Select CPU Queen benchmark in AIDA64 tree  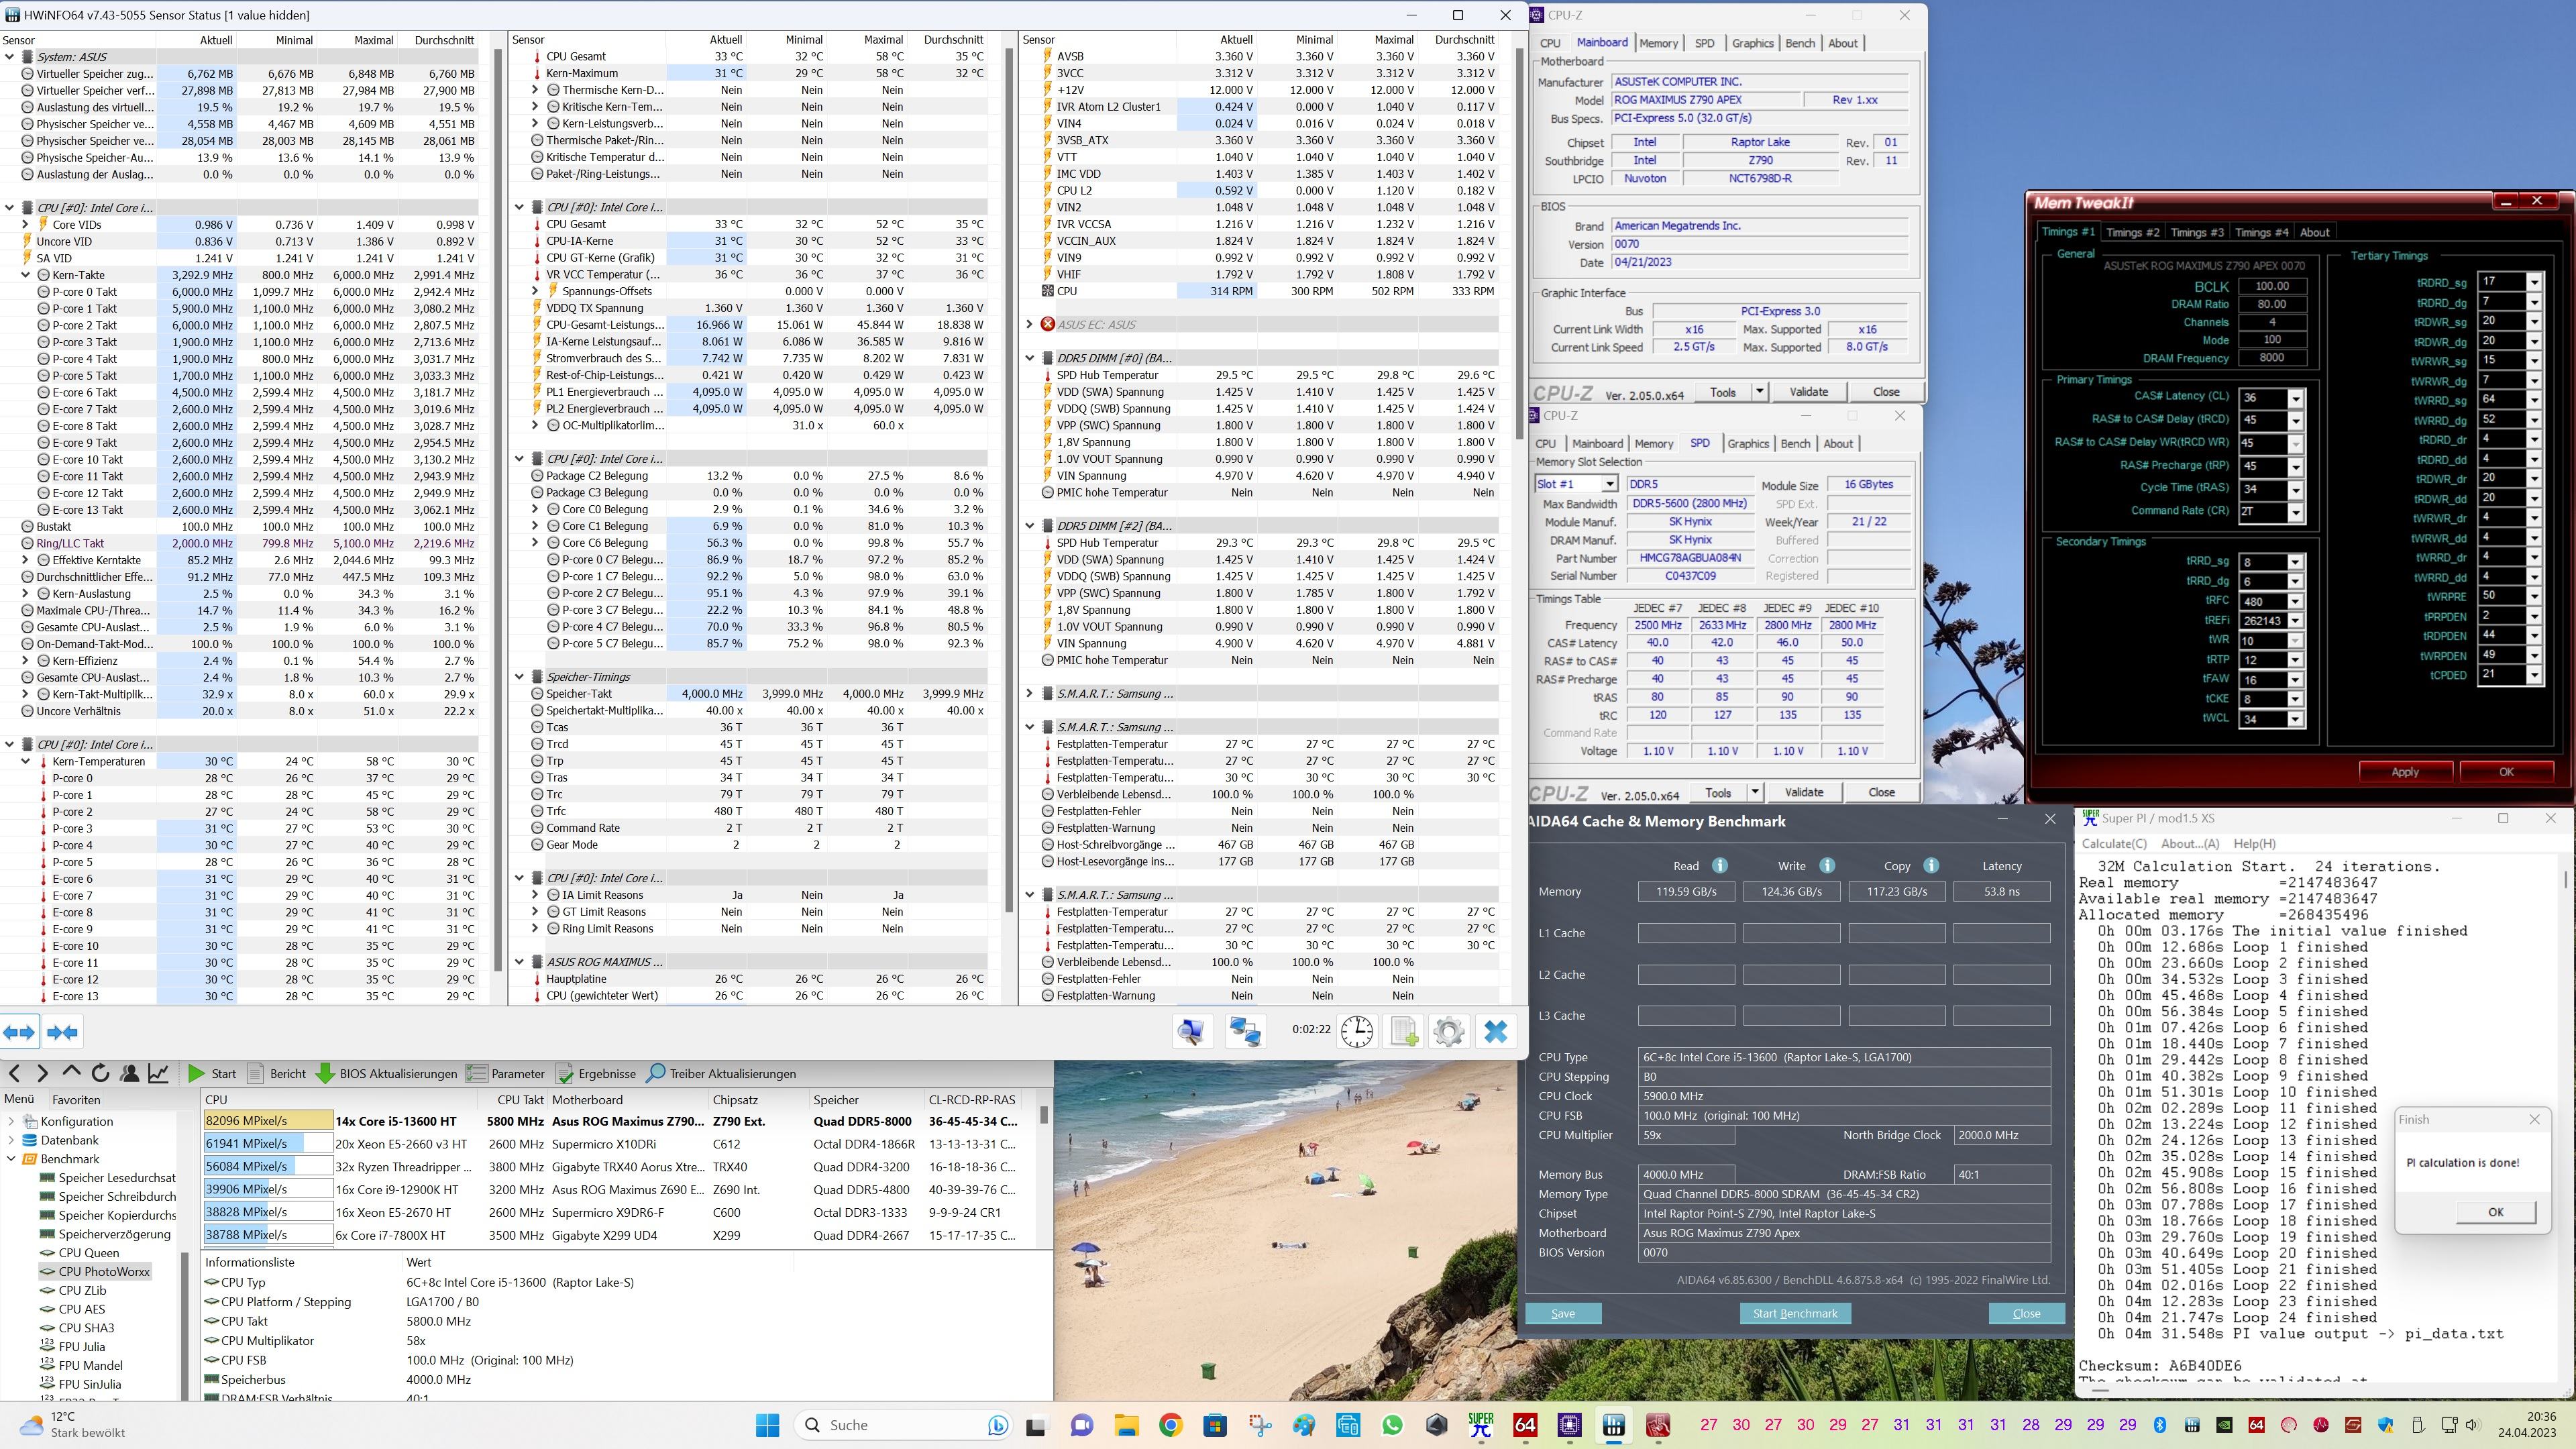[x=88, y=1252]
